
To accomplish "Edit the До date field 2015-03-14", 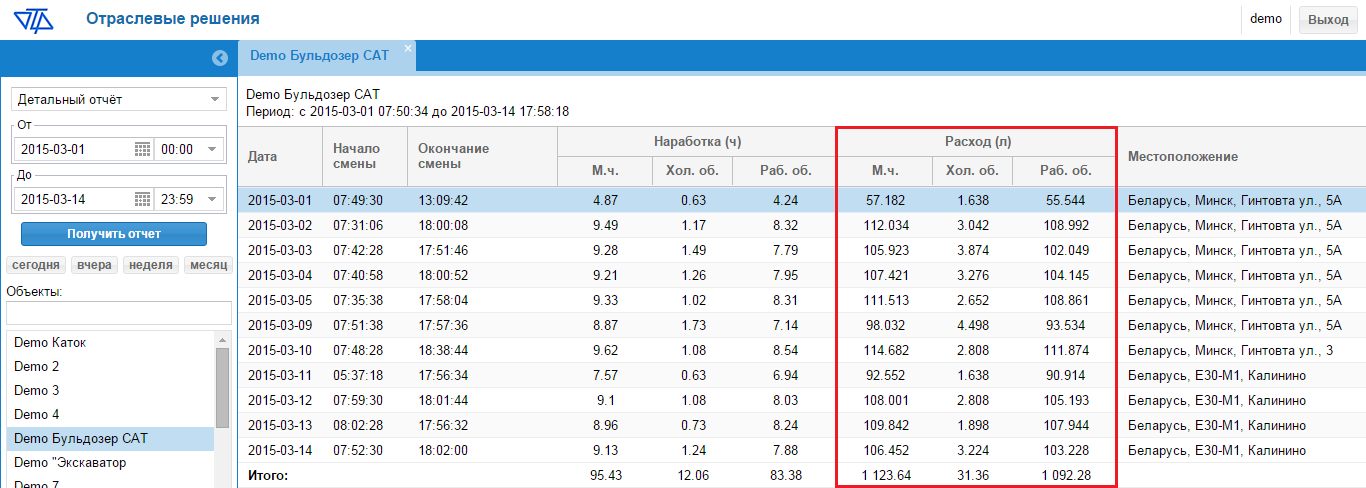I will 73,199.
